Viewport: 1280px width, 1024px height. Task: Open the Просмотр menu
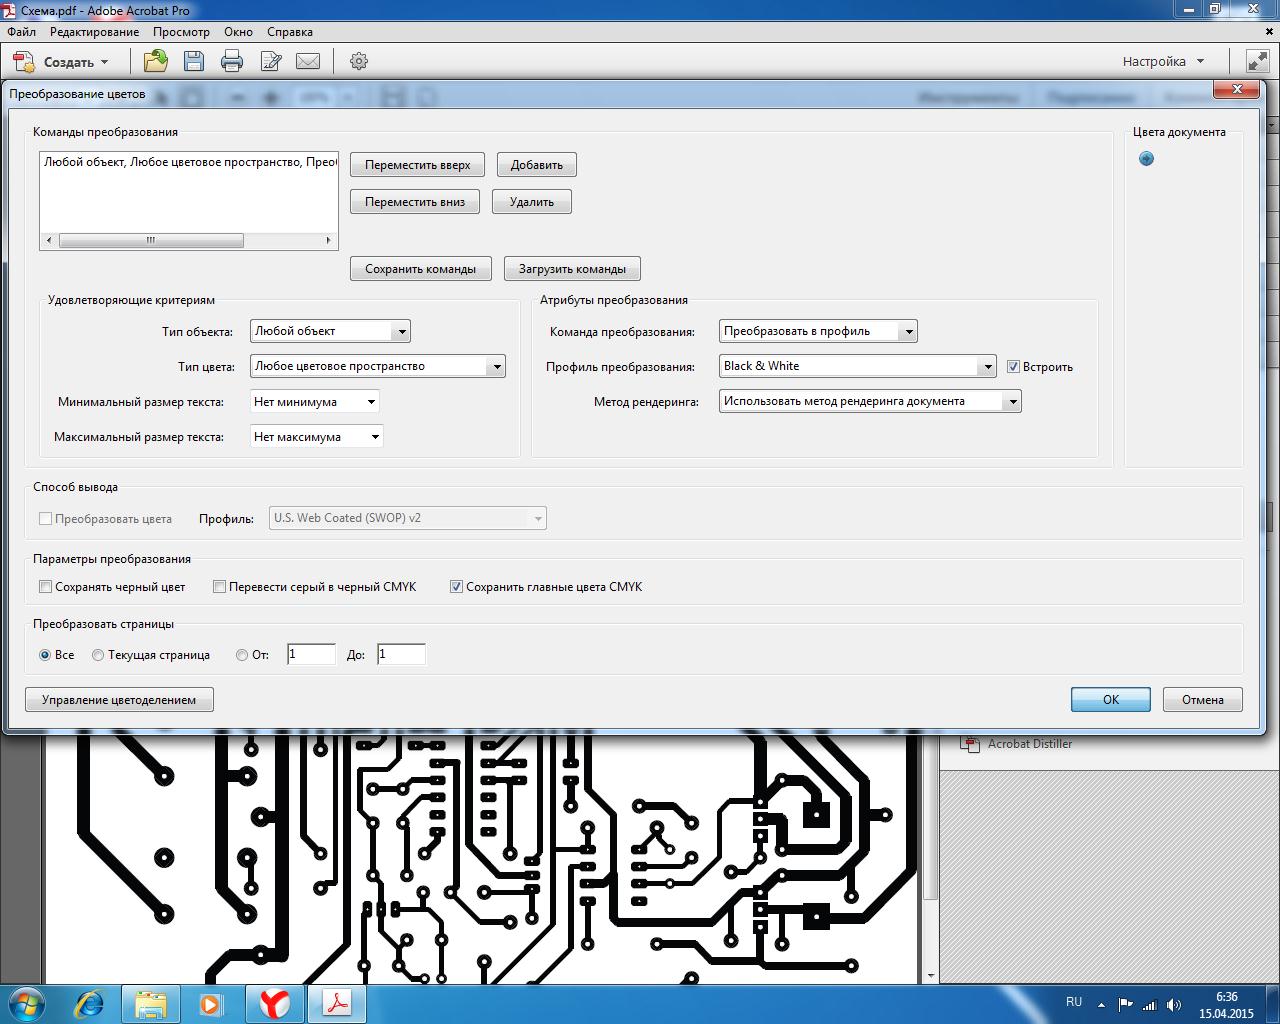click(181, 32)
